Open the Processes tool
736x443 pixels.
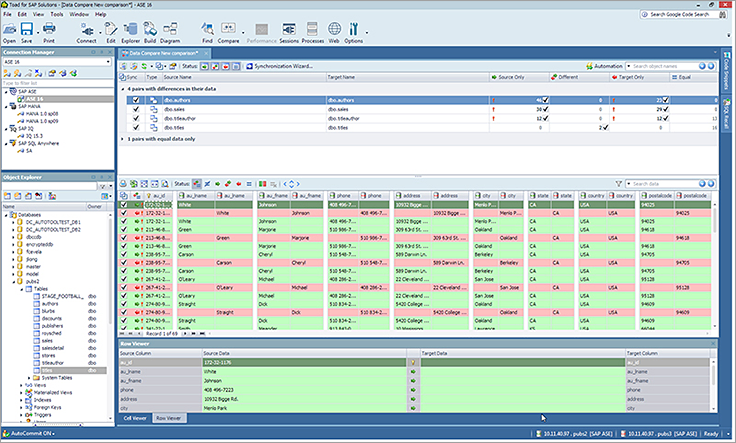(313, 33)
